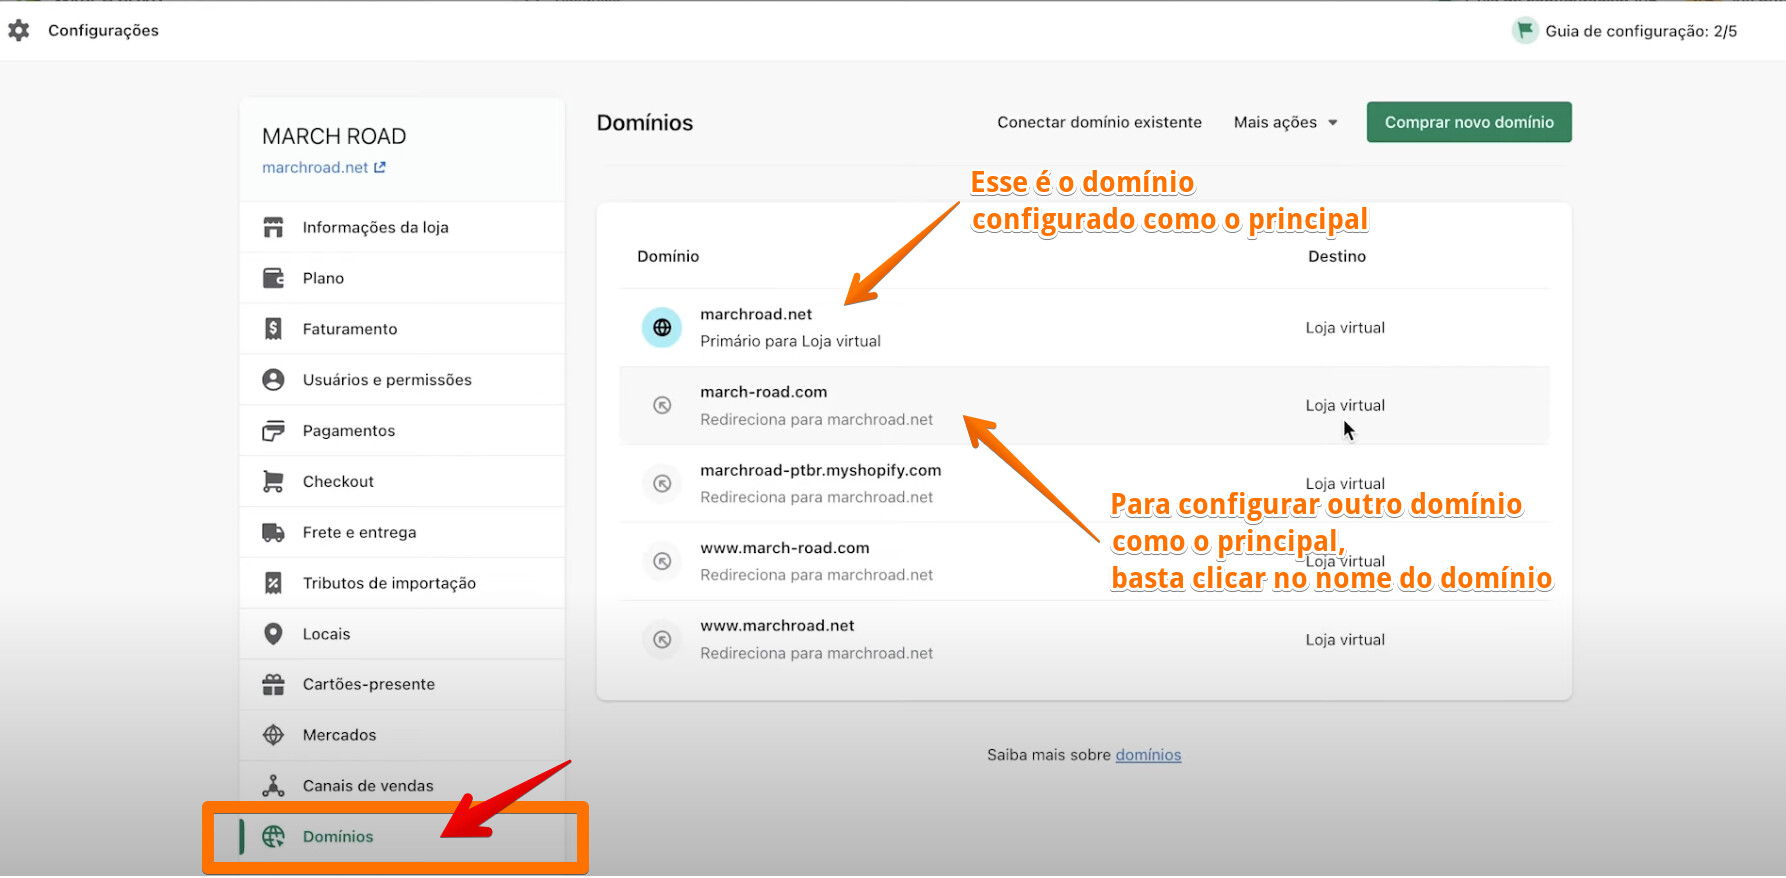Click the Domínios globe icon in sidebar
This screenshot has height=878, width=1786.
click(x=273, y=837)
